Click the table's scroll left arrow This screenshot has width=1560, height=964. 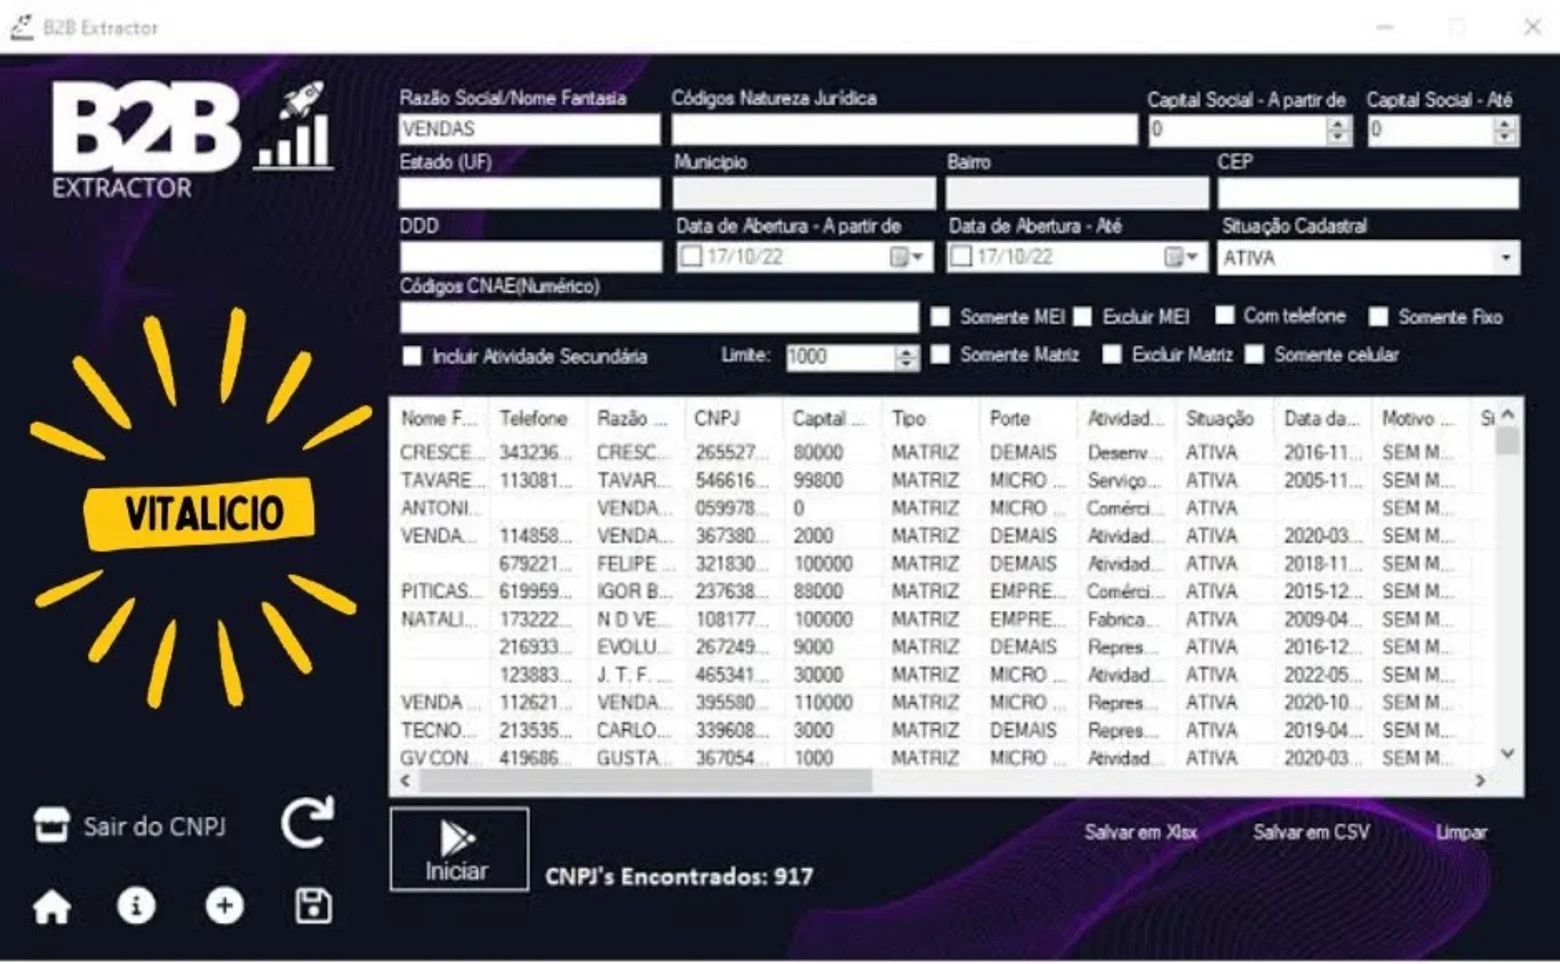coord(405,781)
